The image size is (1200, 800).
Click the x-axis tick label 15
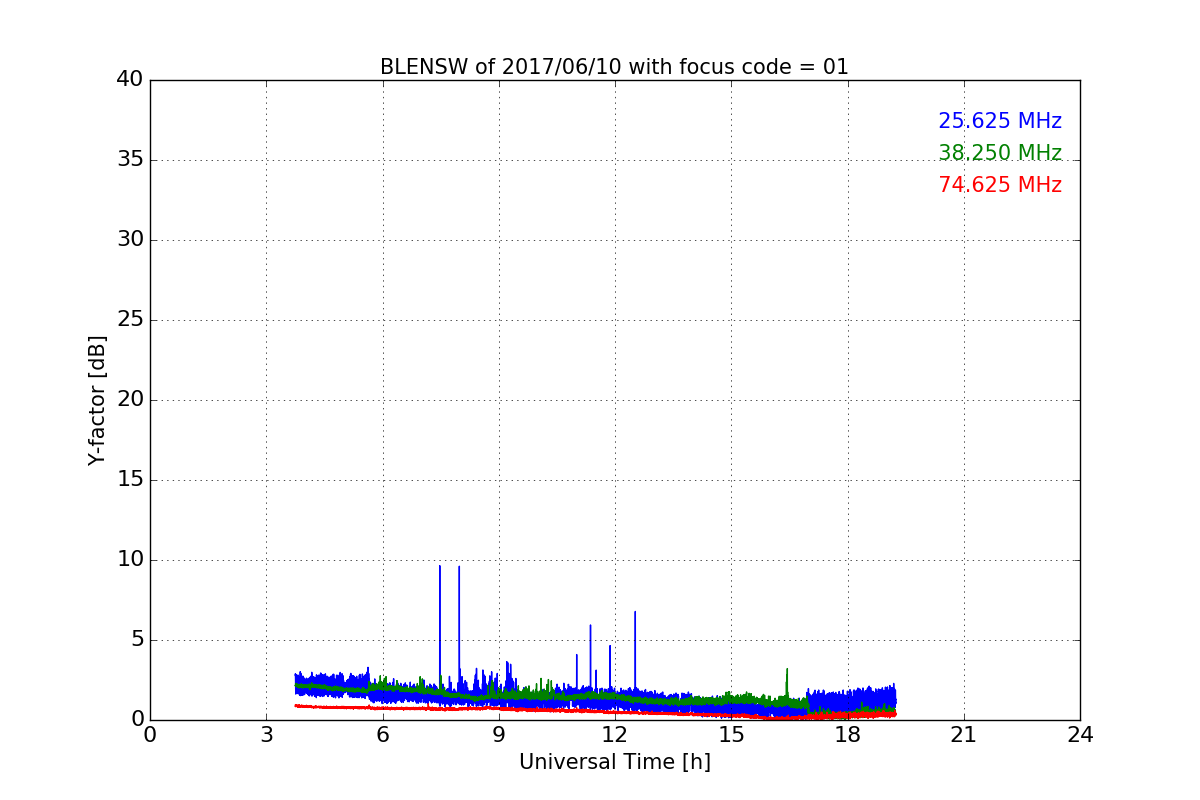731,735
